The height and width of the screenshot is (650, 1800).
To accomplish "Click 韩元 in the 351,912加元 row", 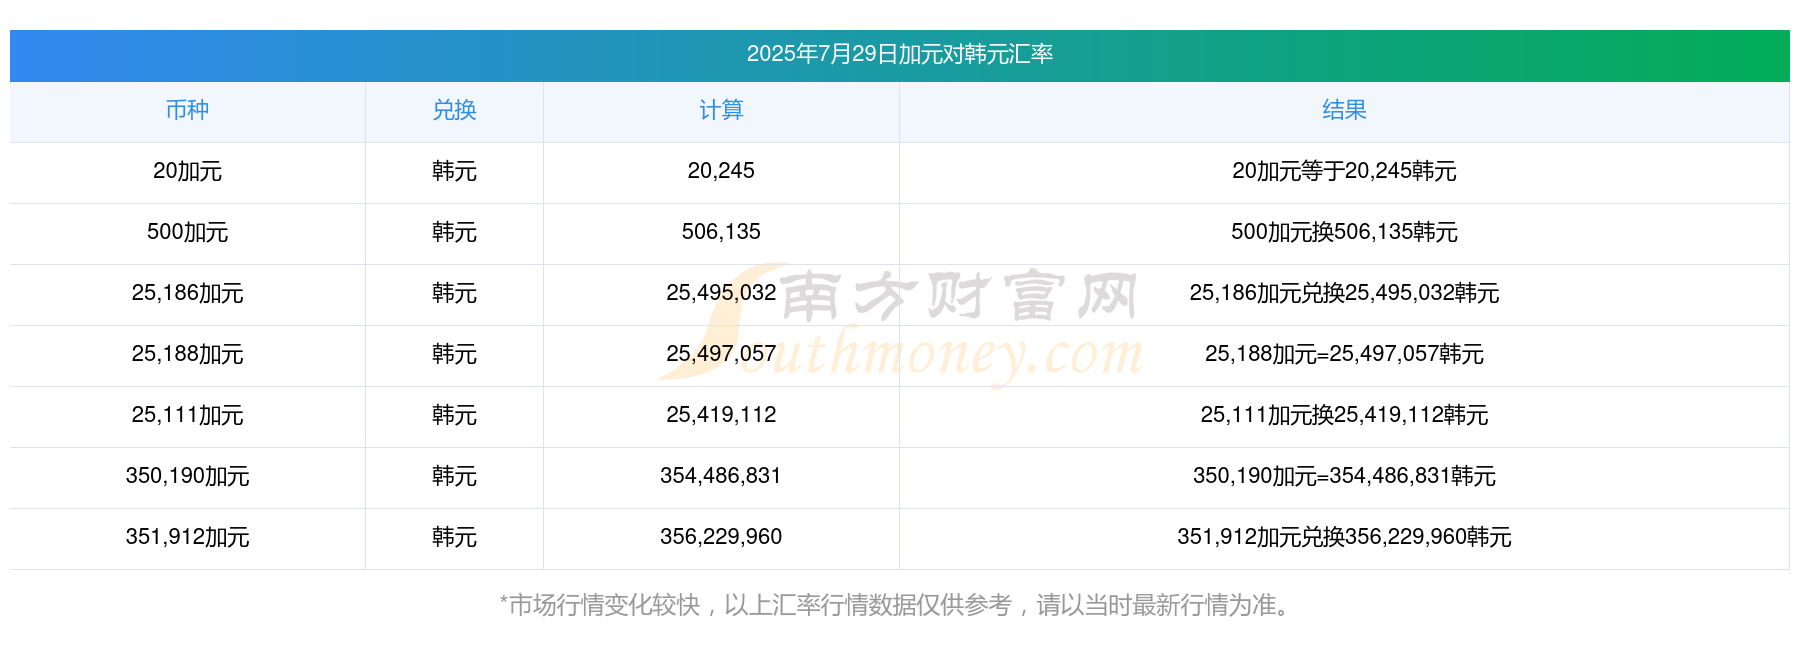I will click(454, 537).
